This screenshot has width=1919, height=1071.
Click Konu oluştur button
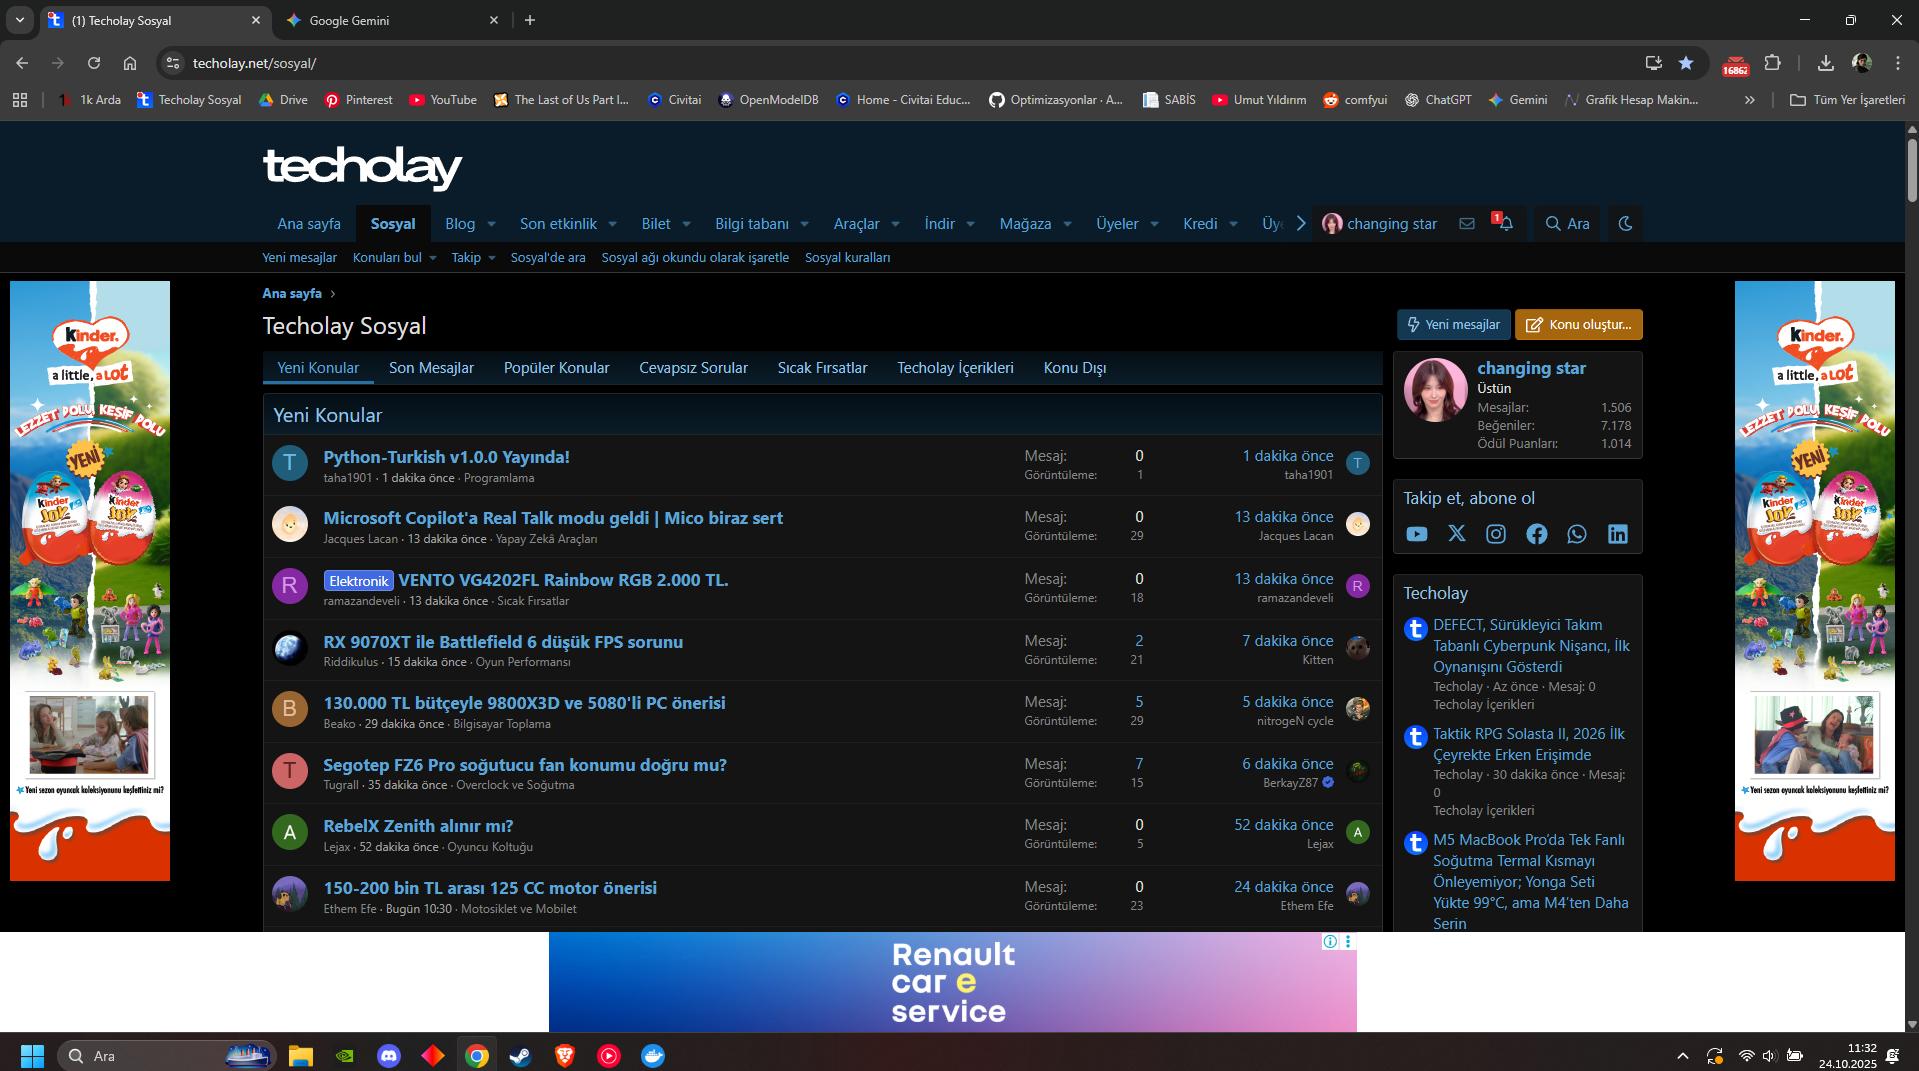[x=1578, y=325]
